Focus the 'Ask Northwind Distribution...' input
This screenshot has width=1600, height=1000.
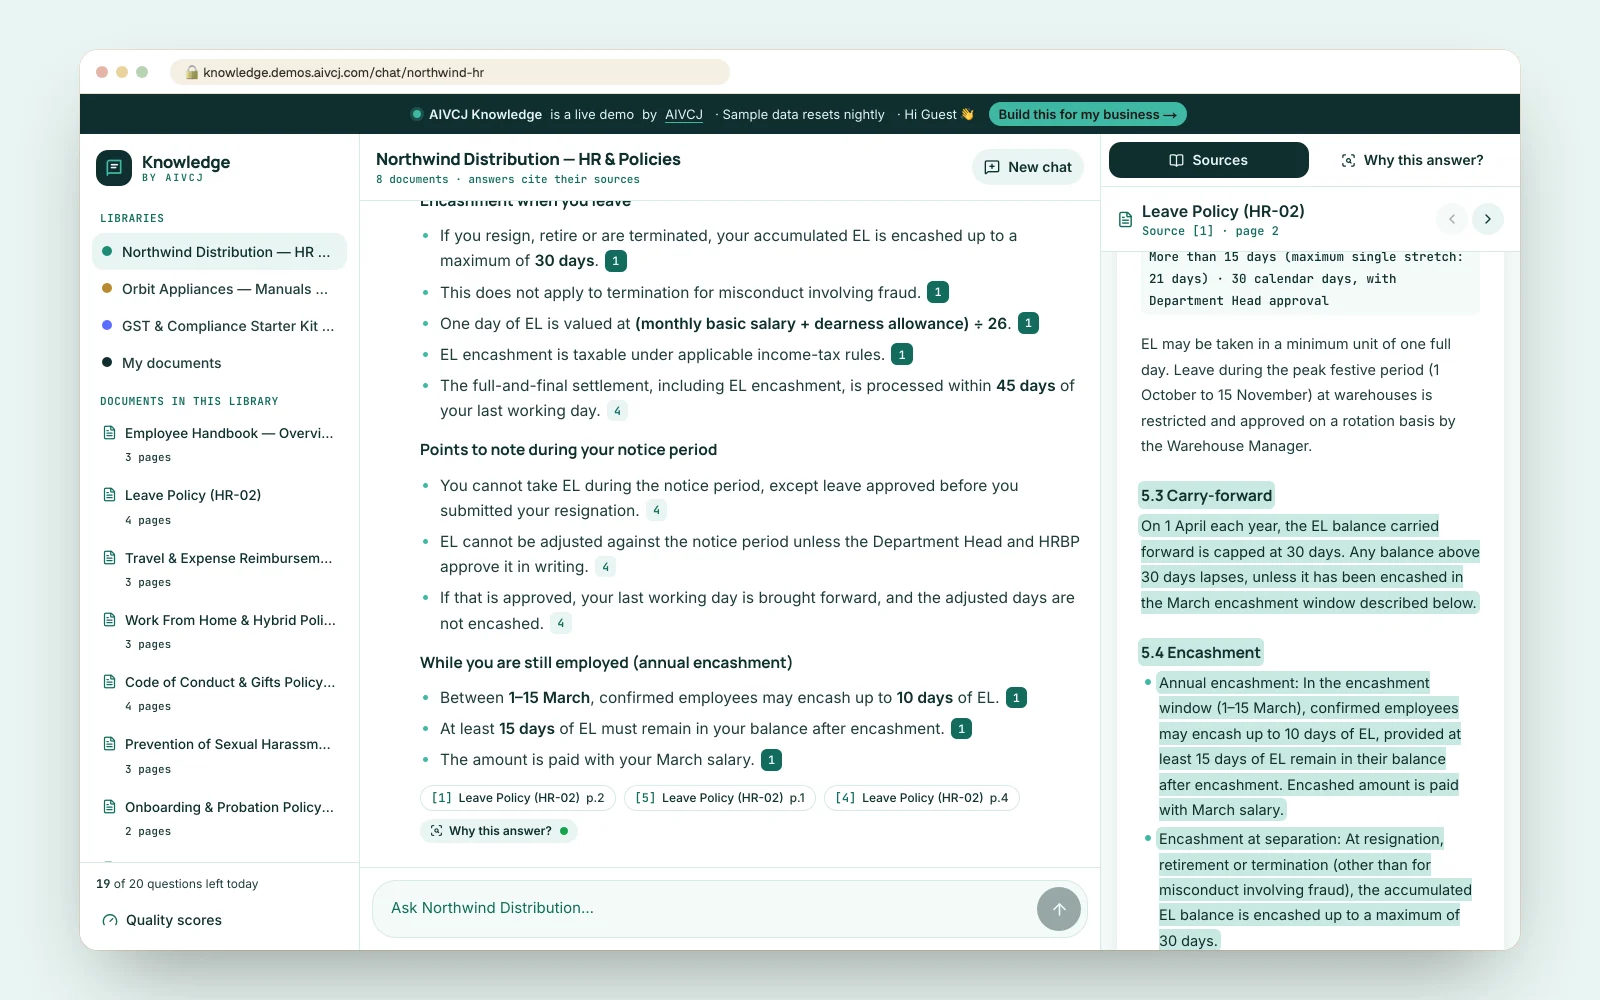(706, 908)
